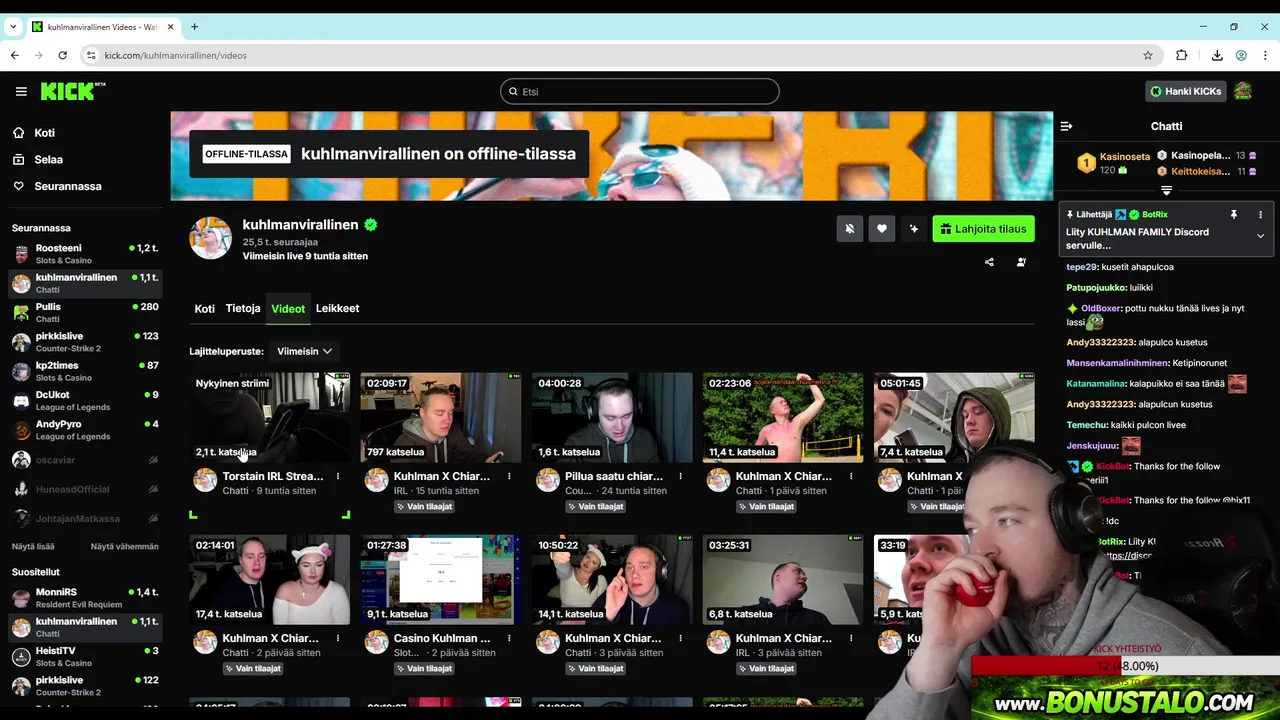This screenshot has height=720, width=1280.
Task: Click Näytä lisää in followed list
Action: [33, 547]
